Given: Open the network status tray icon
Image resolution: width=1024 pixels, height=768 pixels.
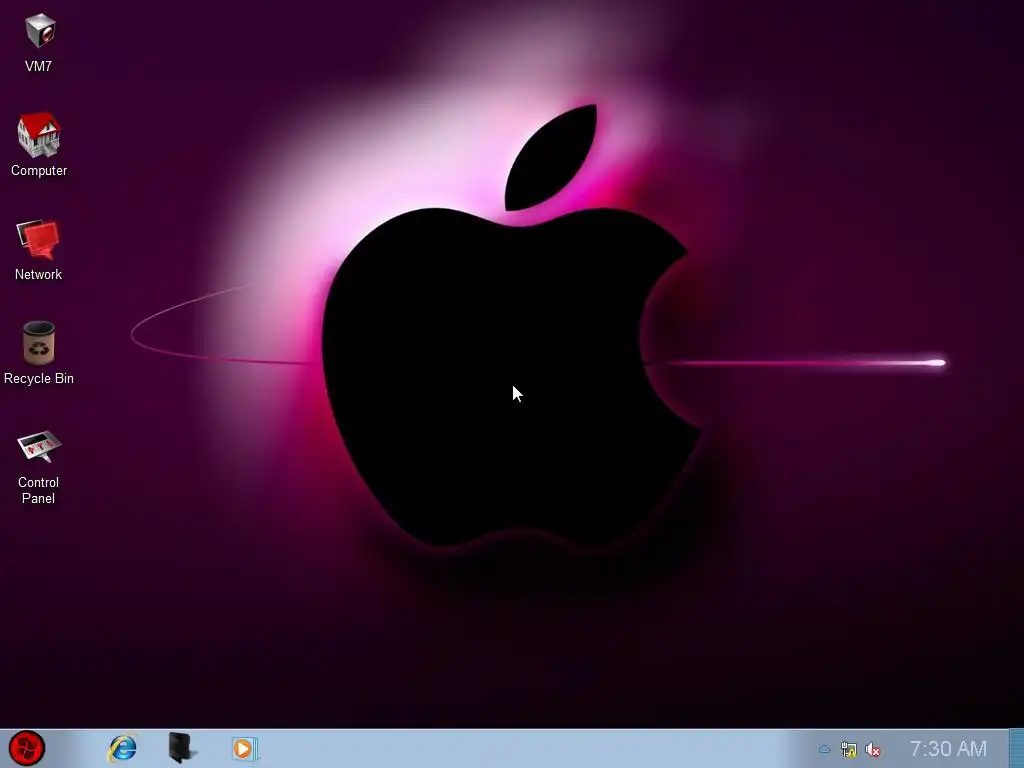Looking at the screenshot, I should click(848, 749).
